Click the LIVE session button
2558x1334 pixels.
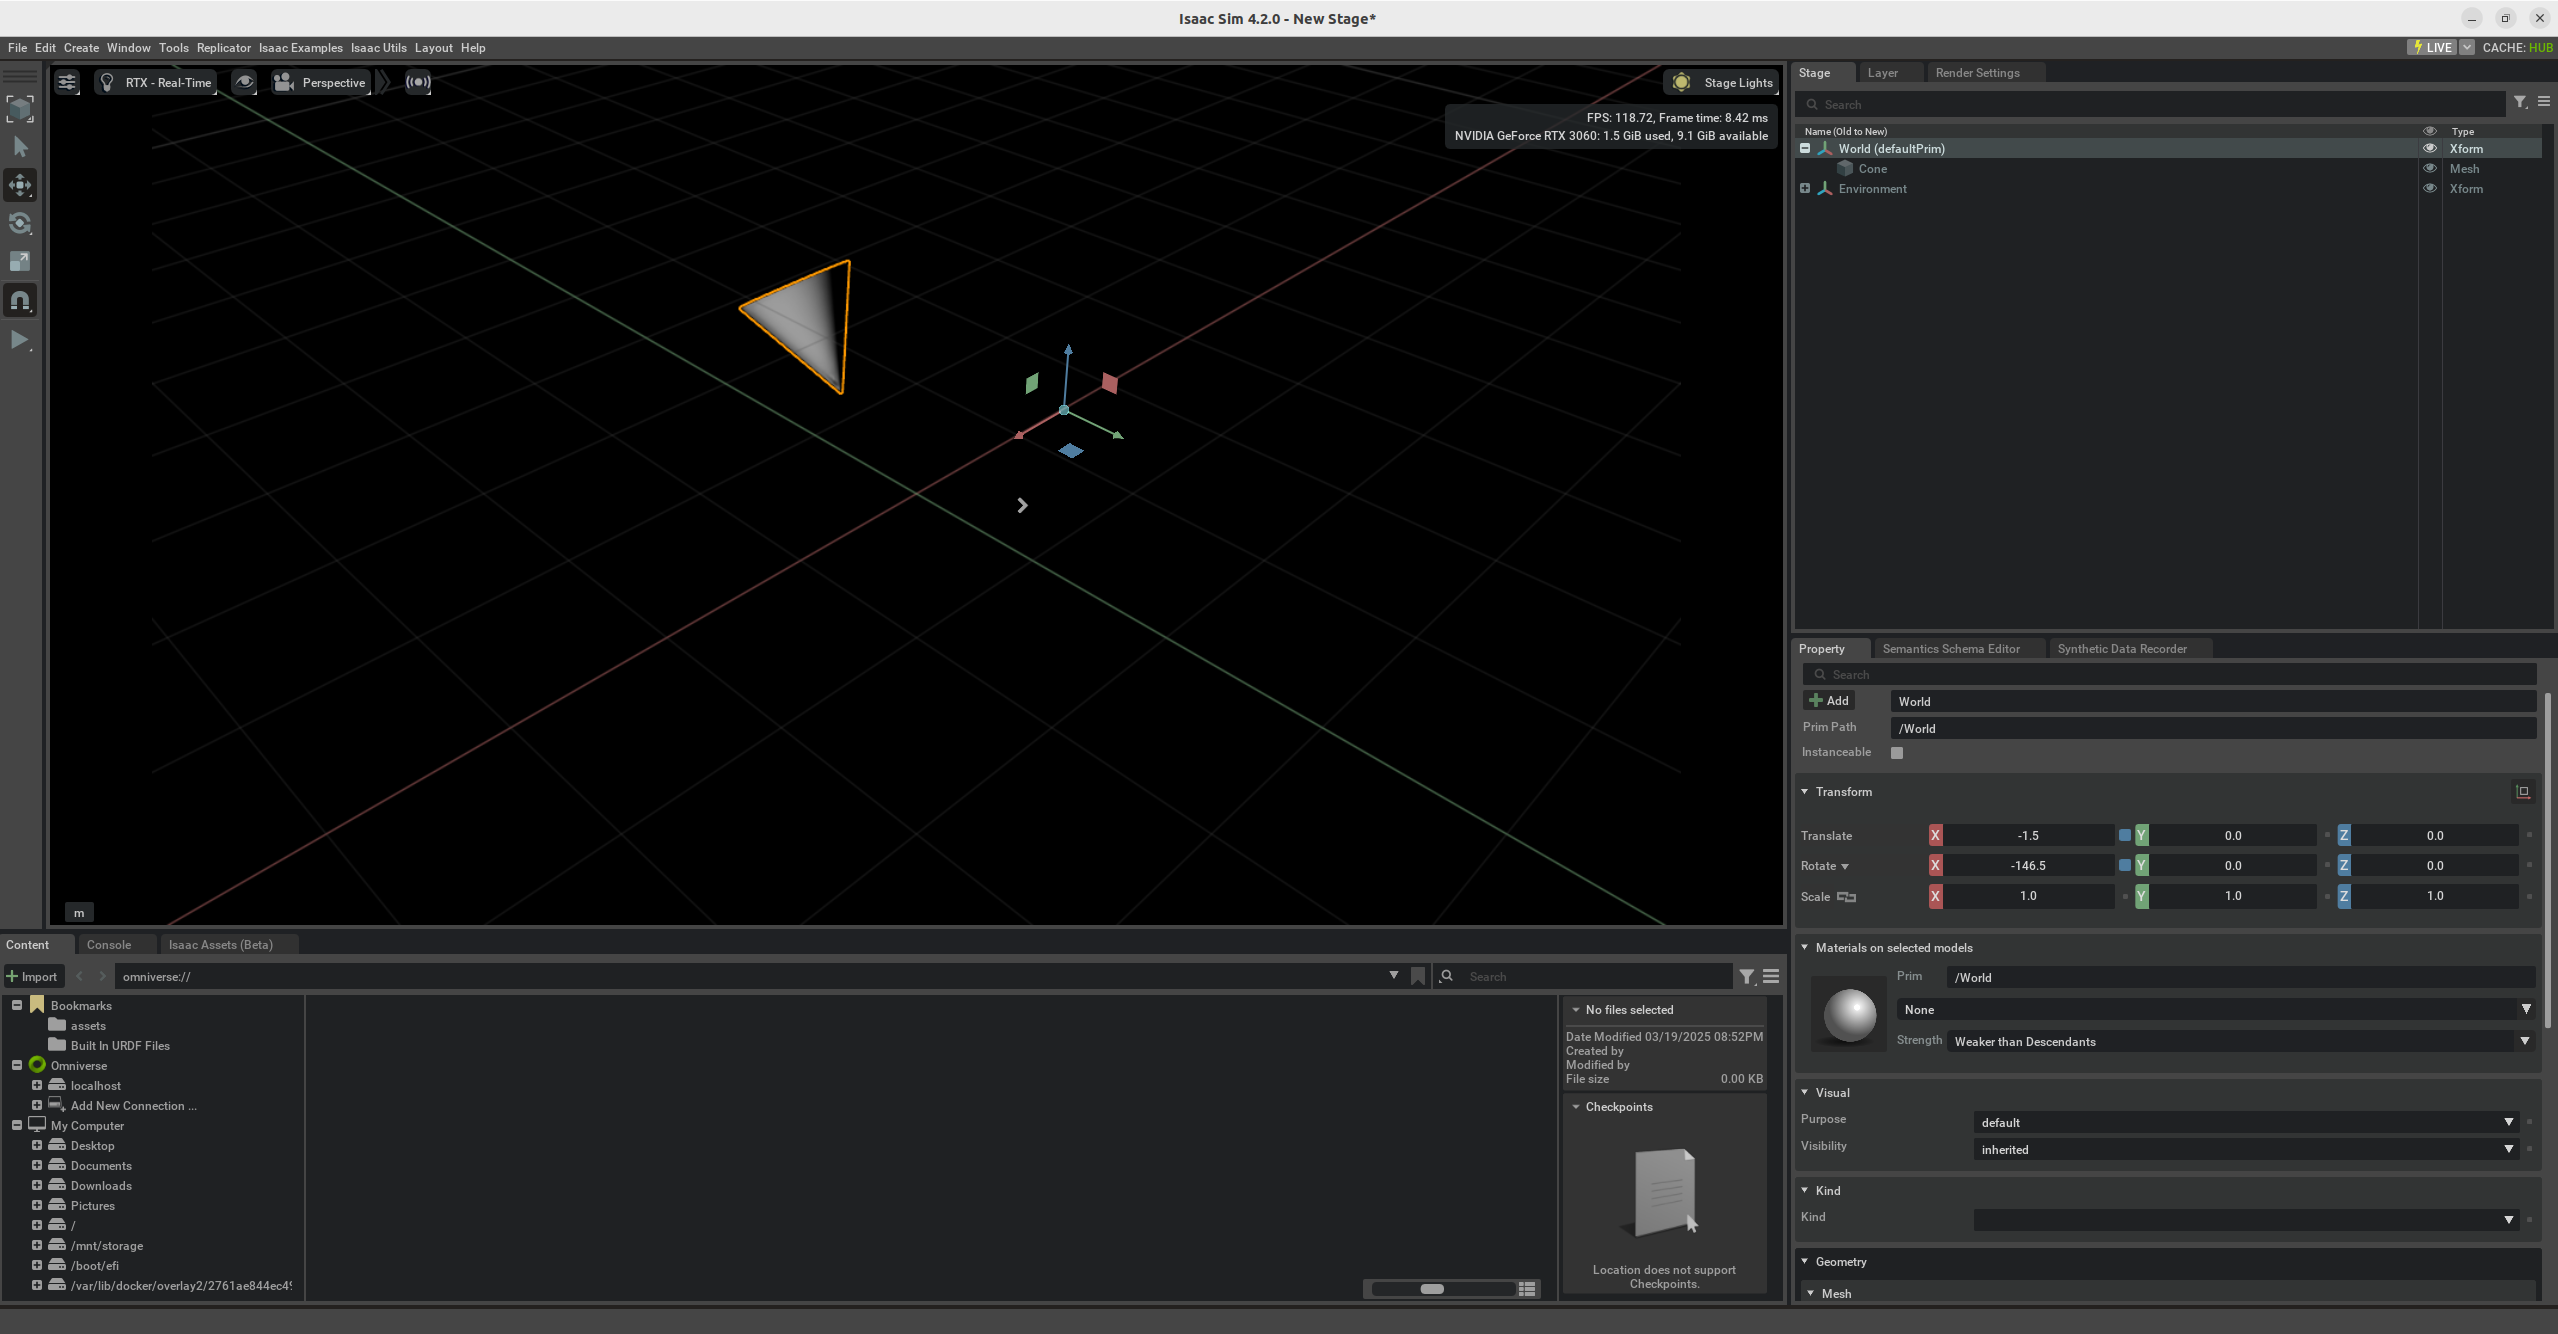click(2431, 47)
